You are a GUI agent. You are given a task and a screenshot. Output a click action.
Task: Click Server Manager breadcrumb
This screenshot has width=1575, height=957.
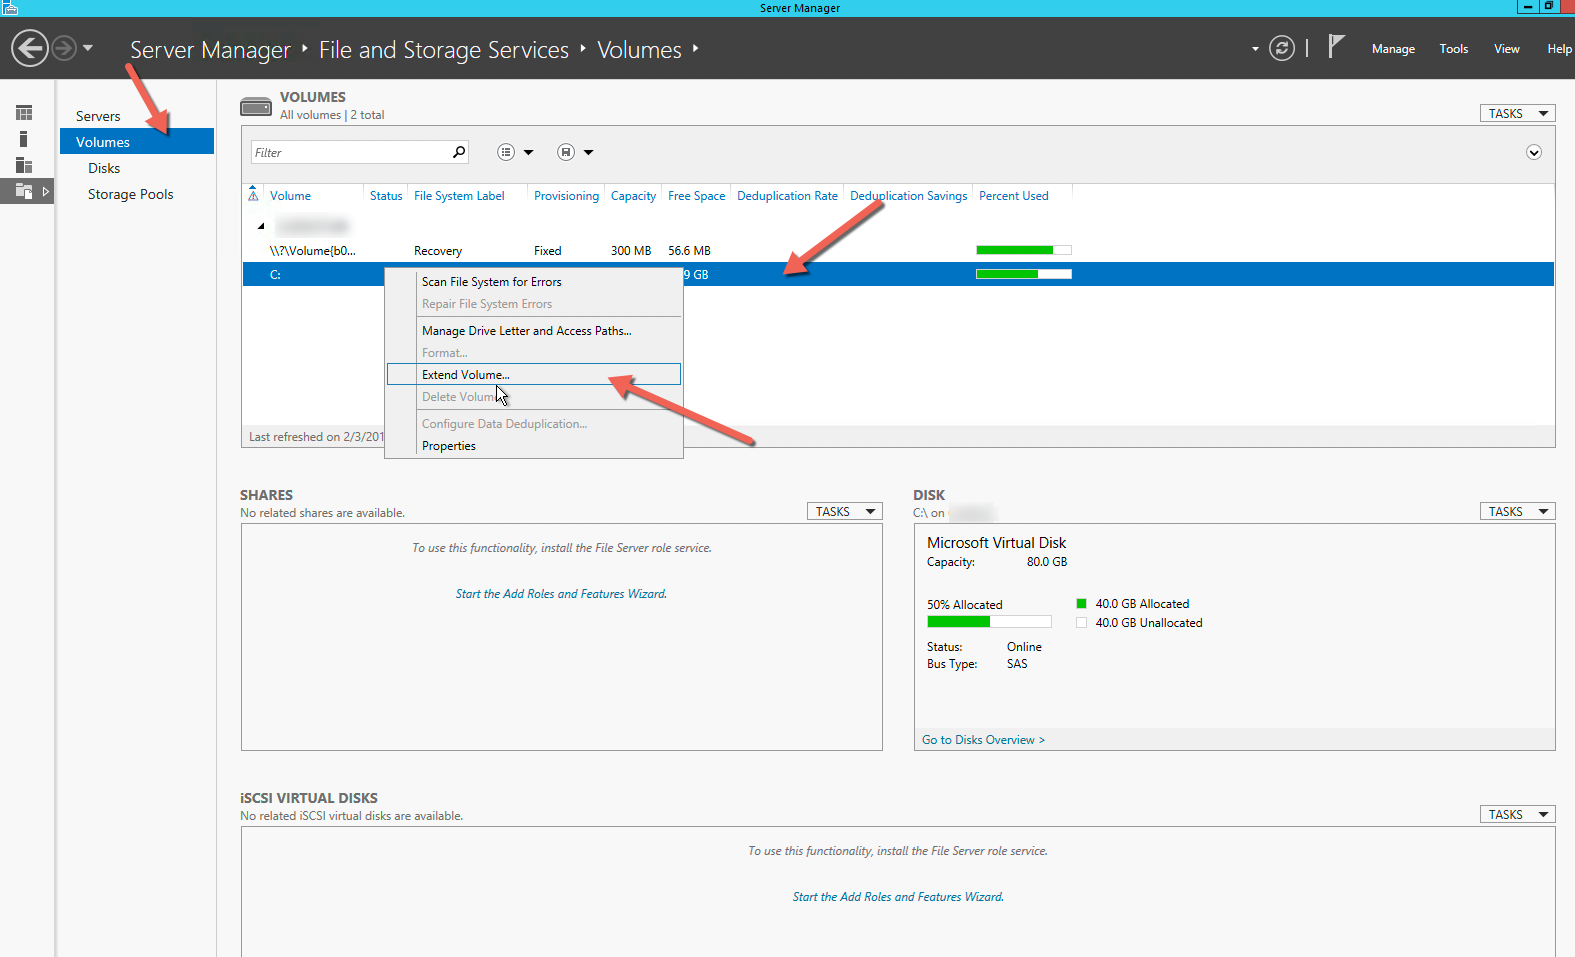point(210,49)
